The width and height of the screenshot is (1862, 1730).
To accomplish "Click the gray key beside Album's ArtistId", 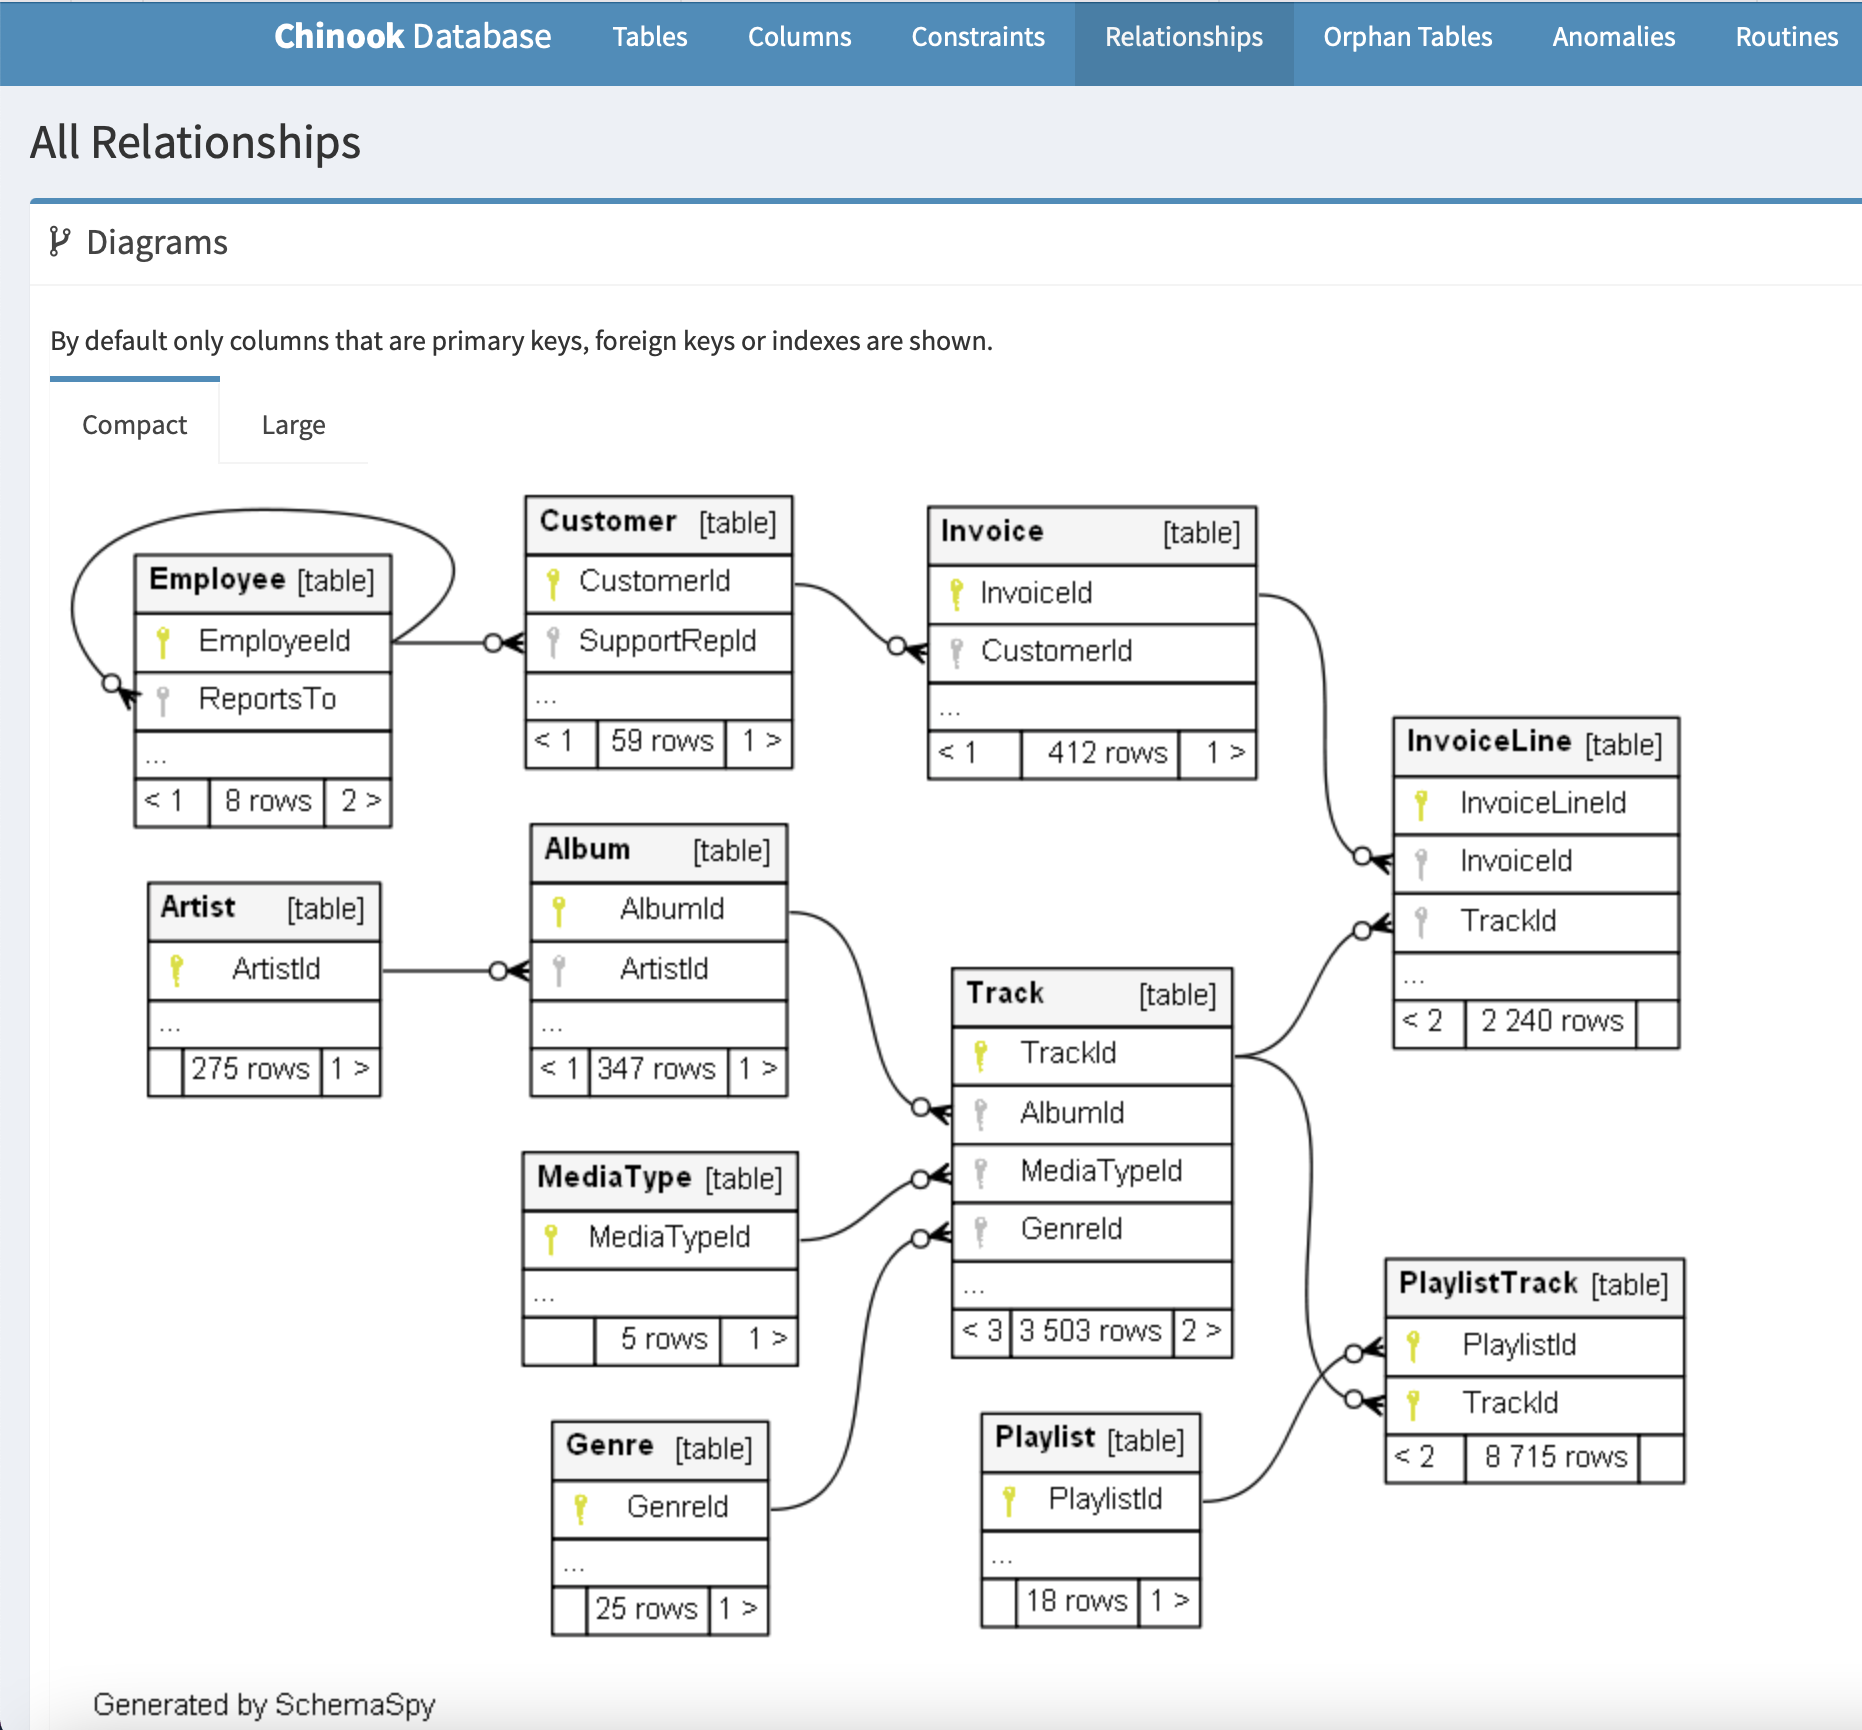I will coord(559,970).
